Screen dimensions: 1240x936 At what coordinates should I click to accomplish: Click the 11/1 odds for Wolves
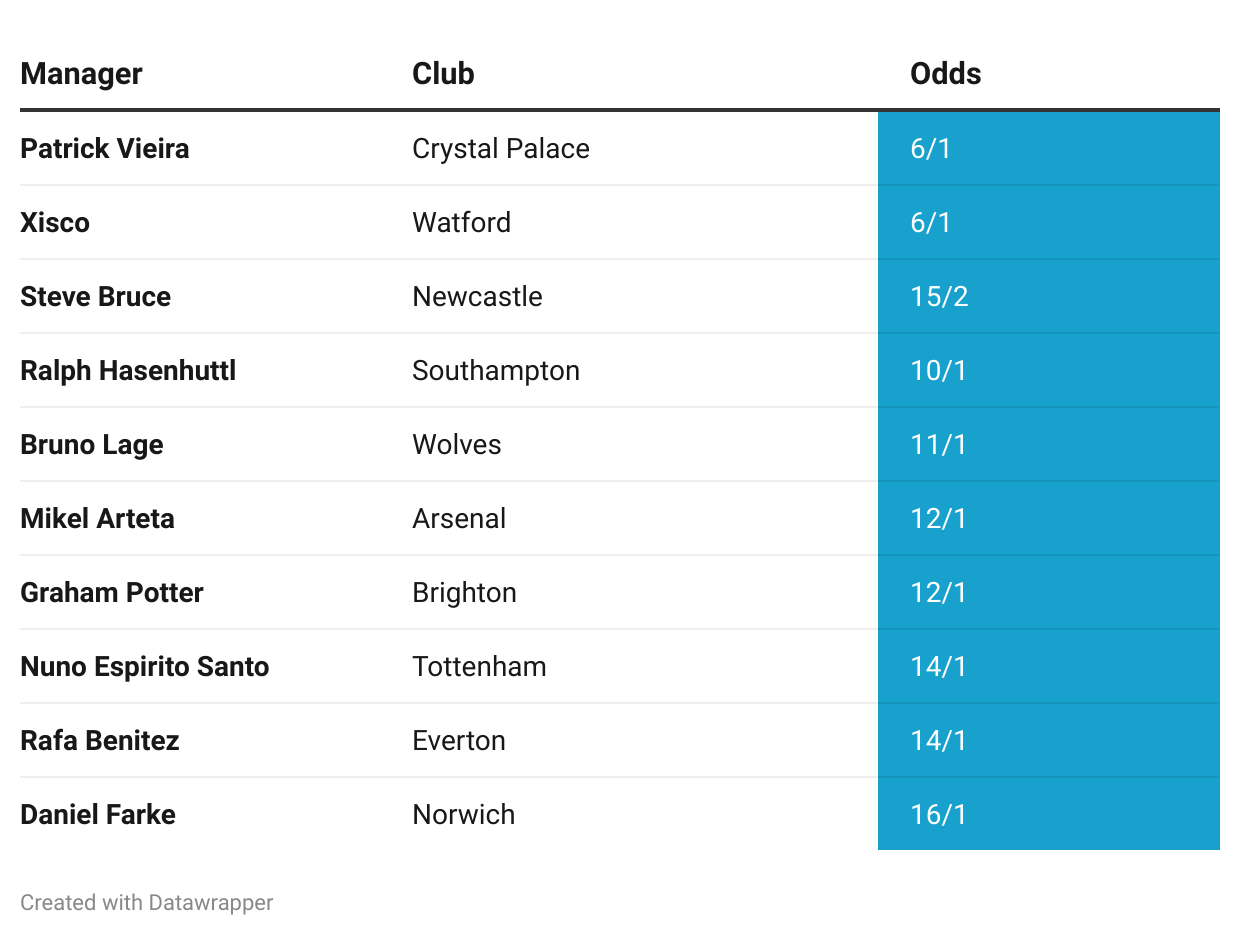(x=939, y=445)
